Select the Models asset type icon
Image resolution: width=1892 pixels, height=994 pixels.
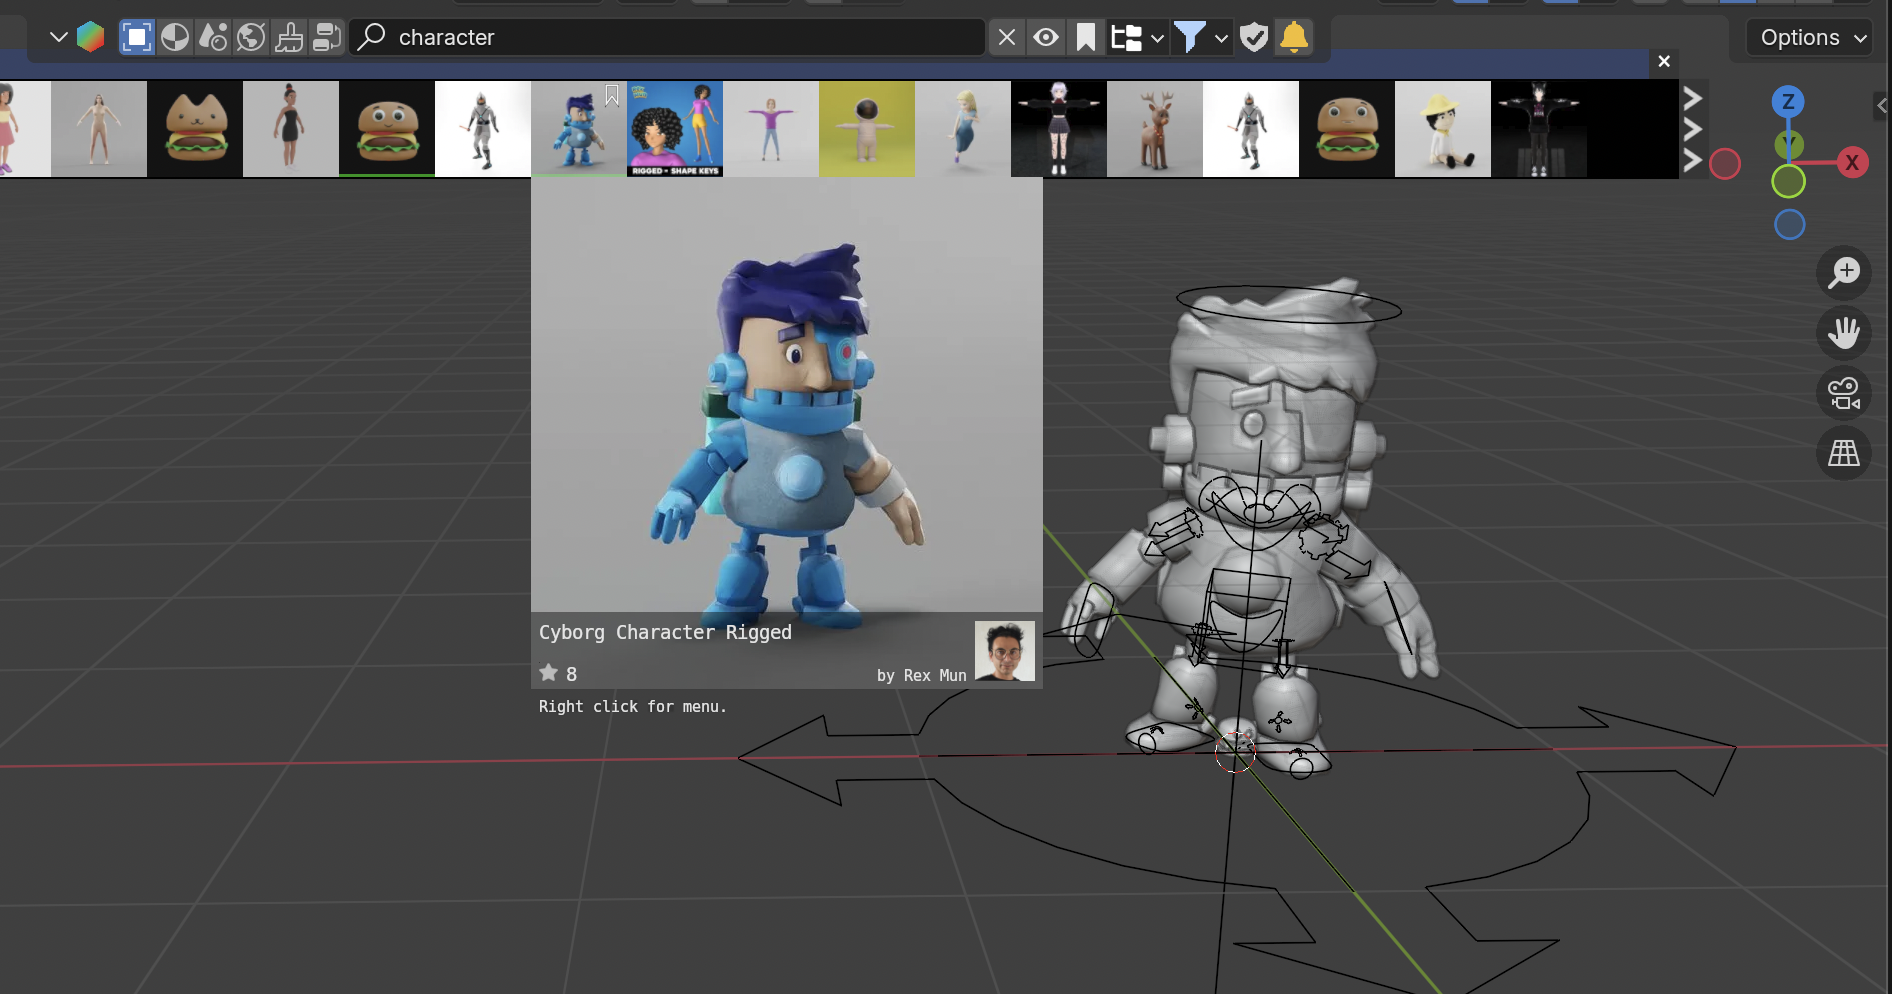pos(137,38)
